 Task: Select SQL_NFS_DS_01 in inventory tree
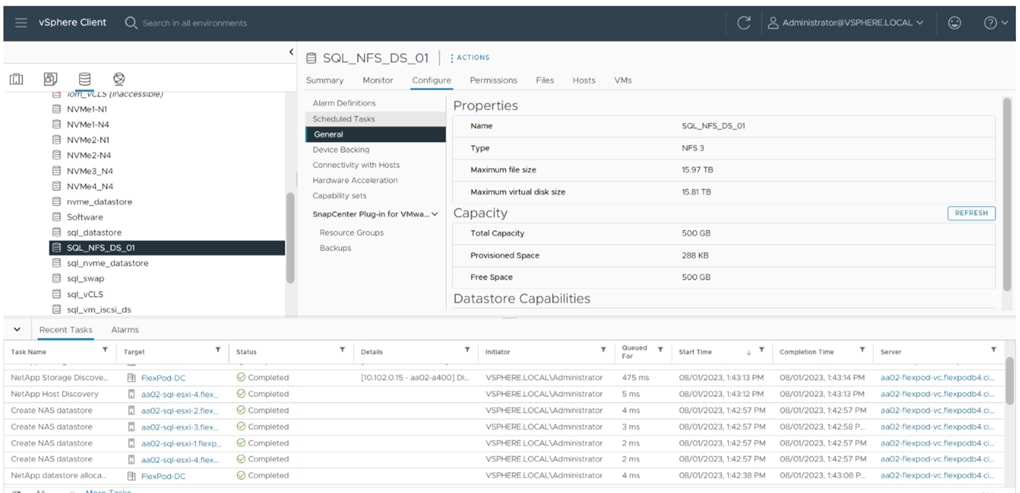click(x=167, y=248)
